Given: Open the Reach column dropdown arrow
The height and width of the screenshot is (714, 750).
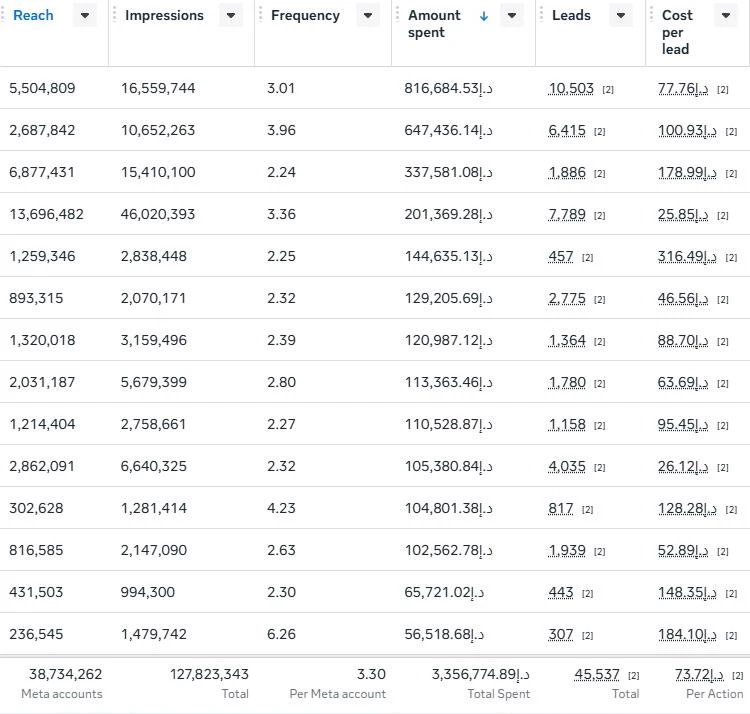Looking at the screenshot, I should pyautogui.click(x=85, y=16).
